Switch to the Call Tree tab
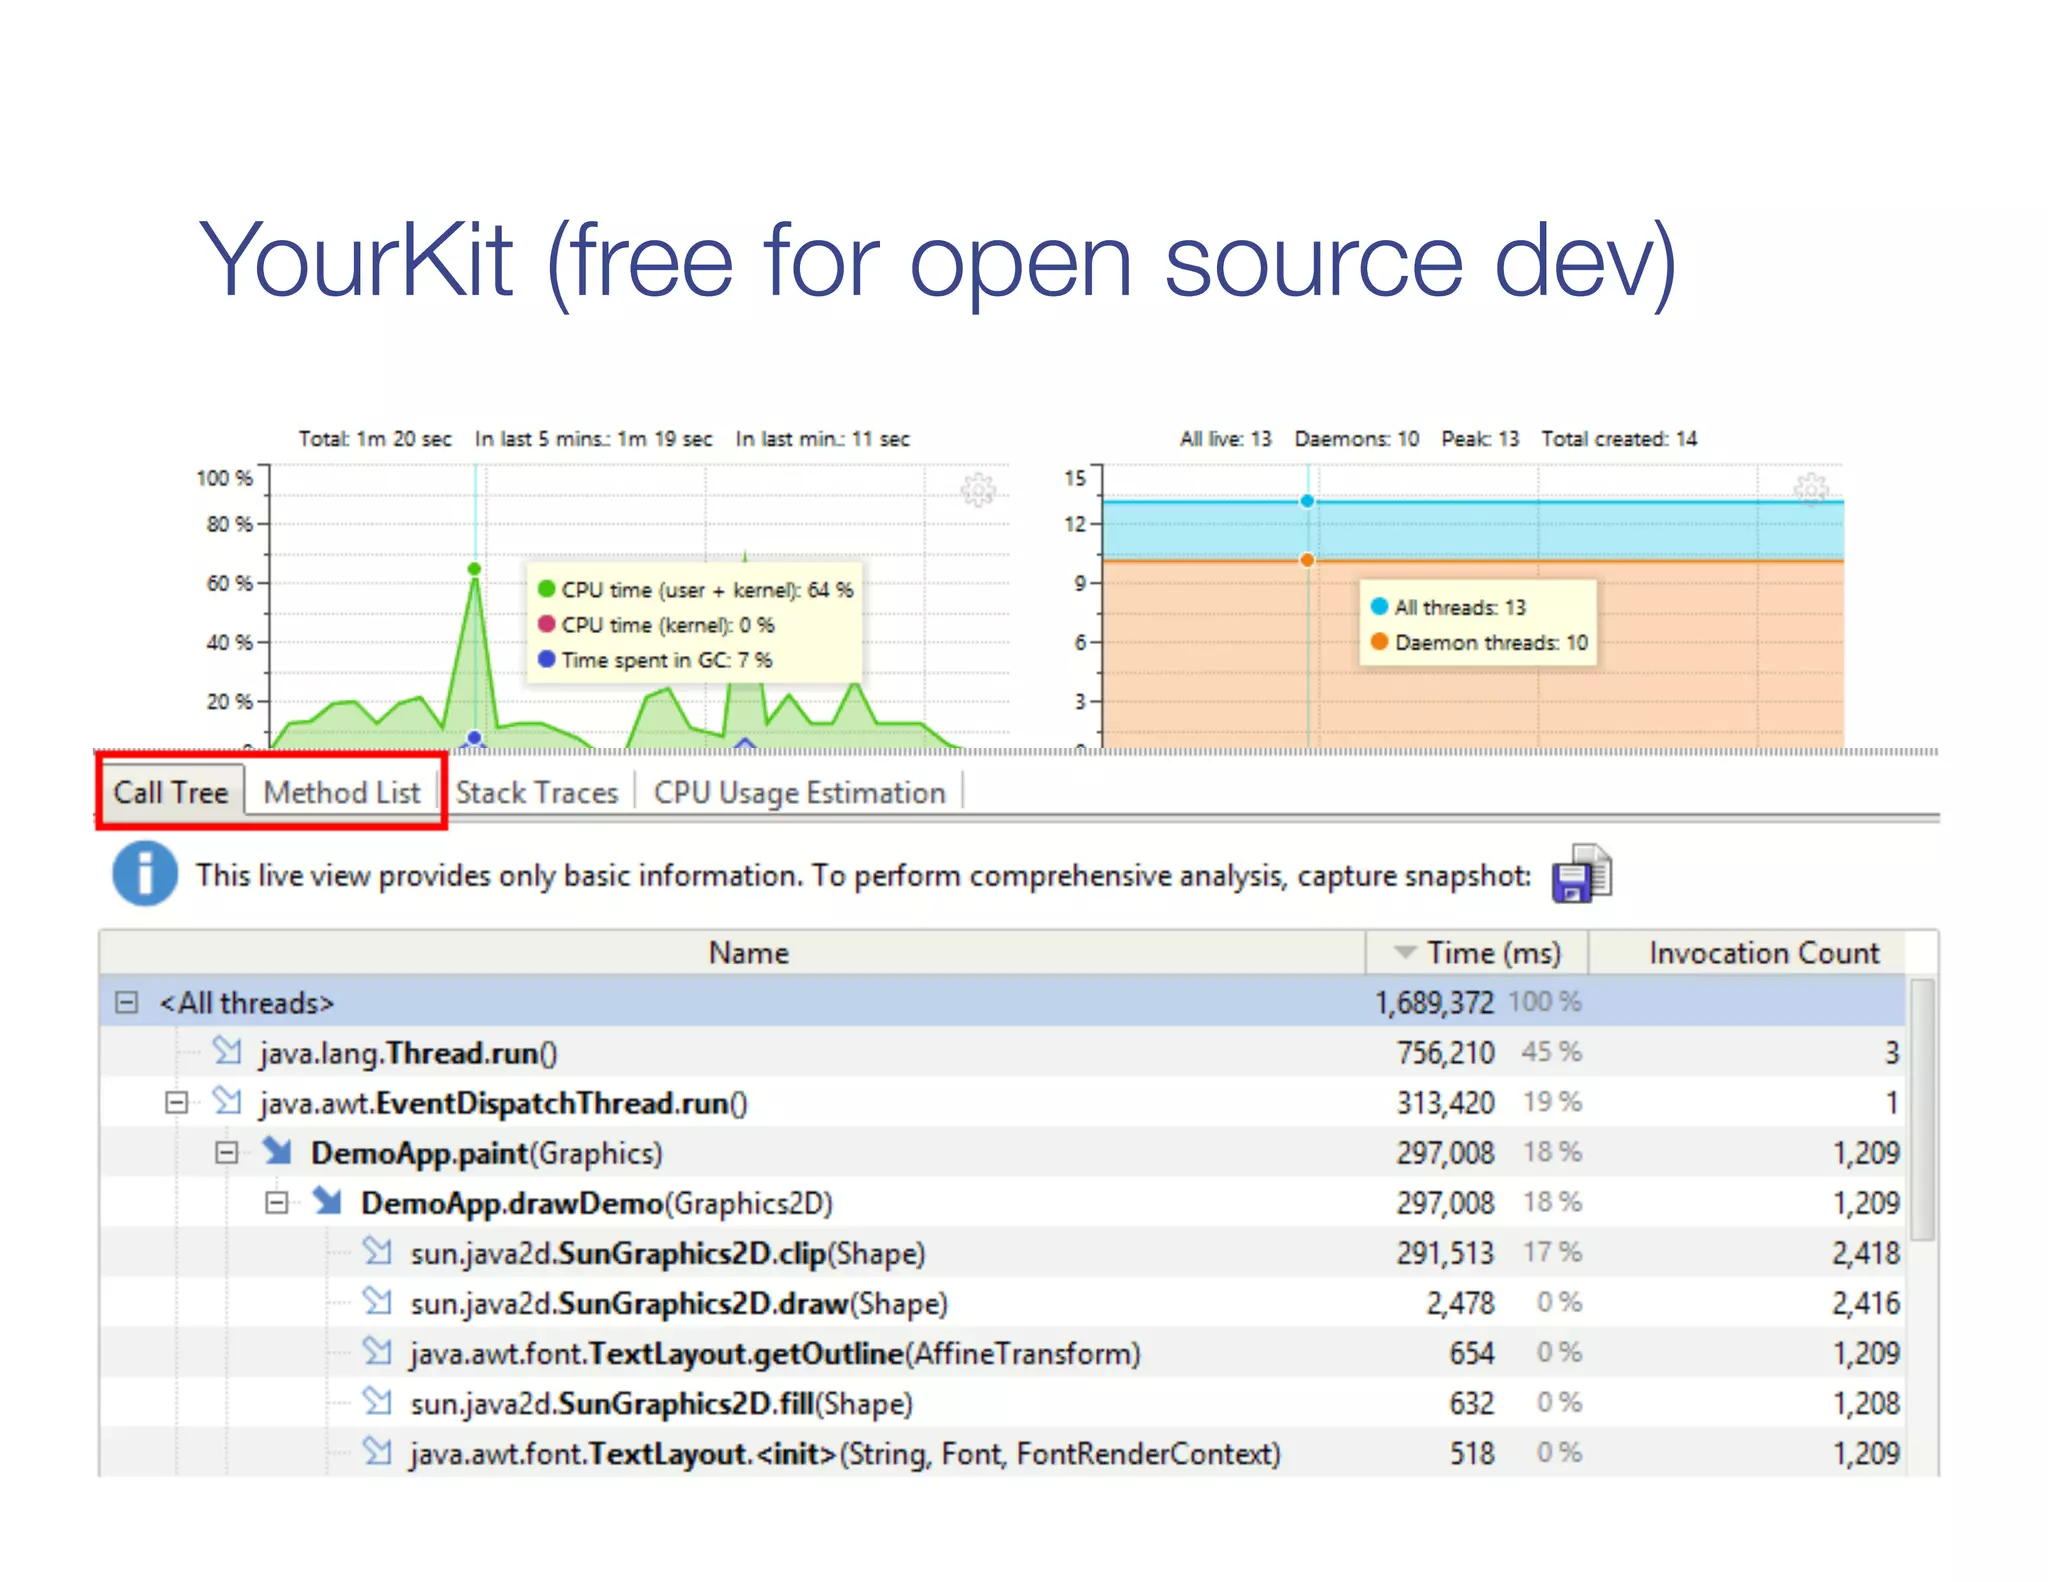 (171, 793)
